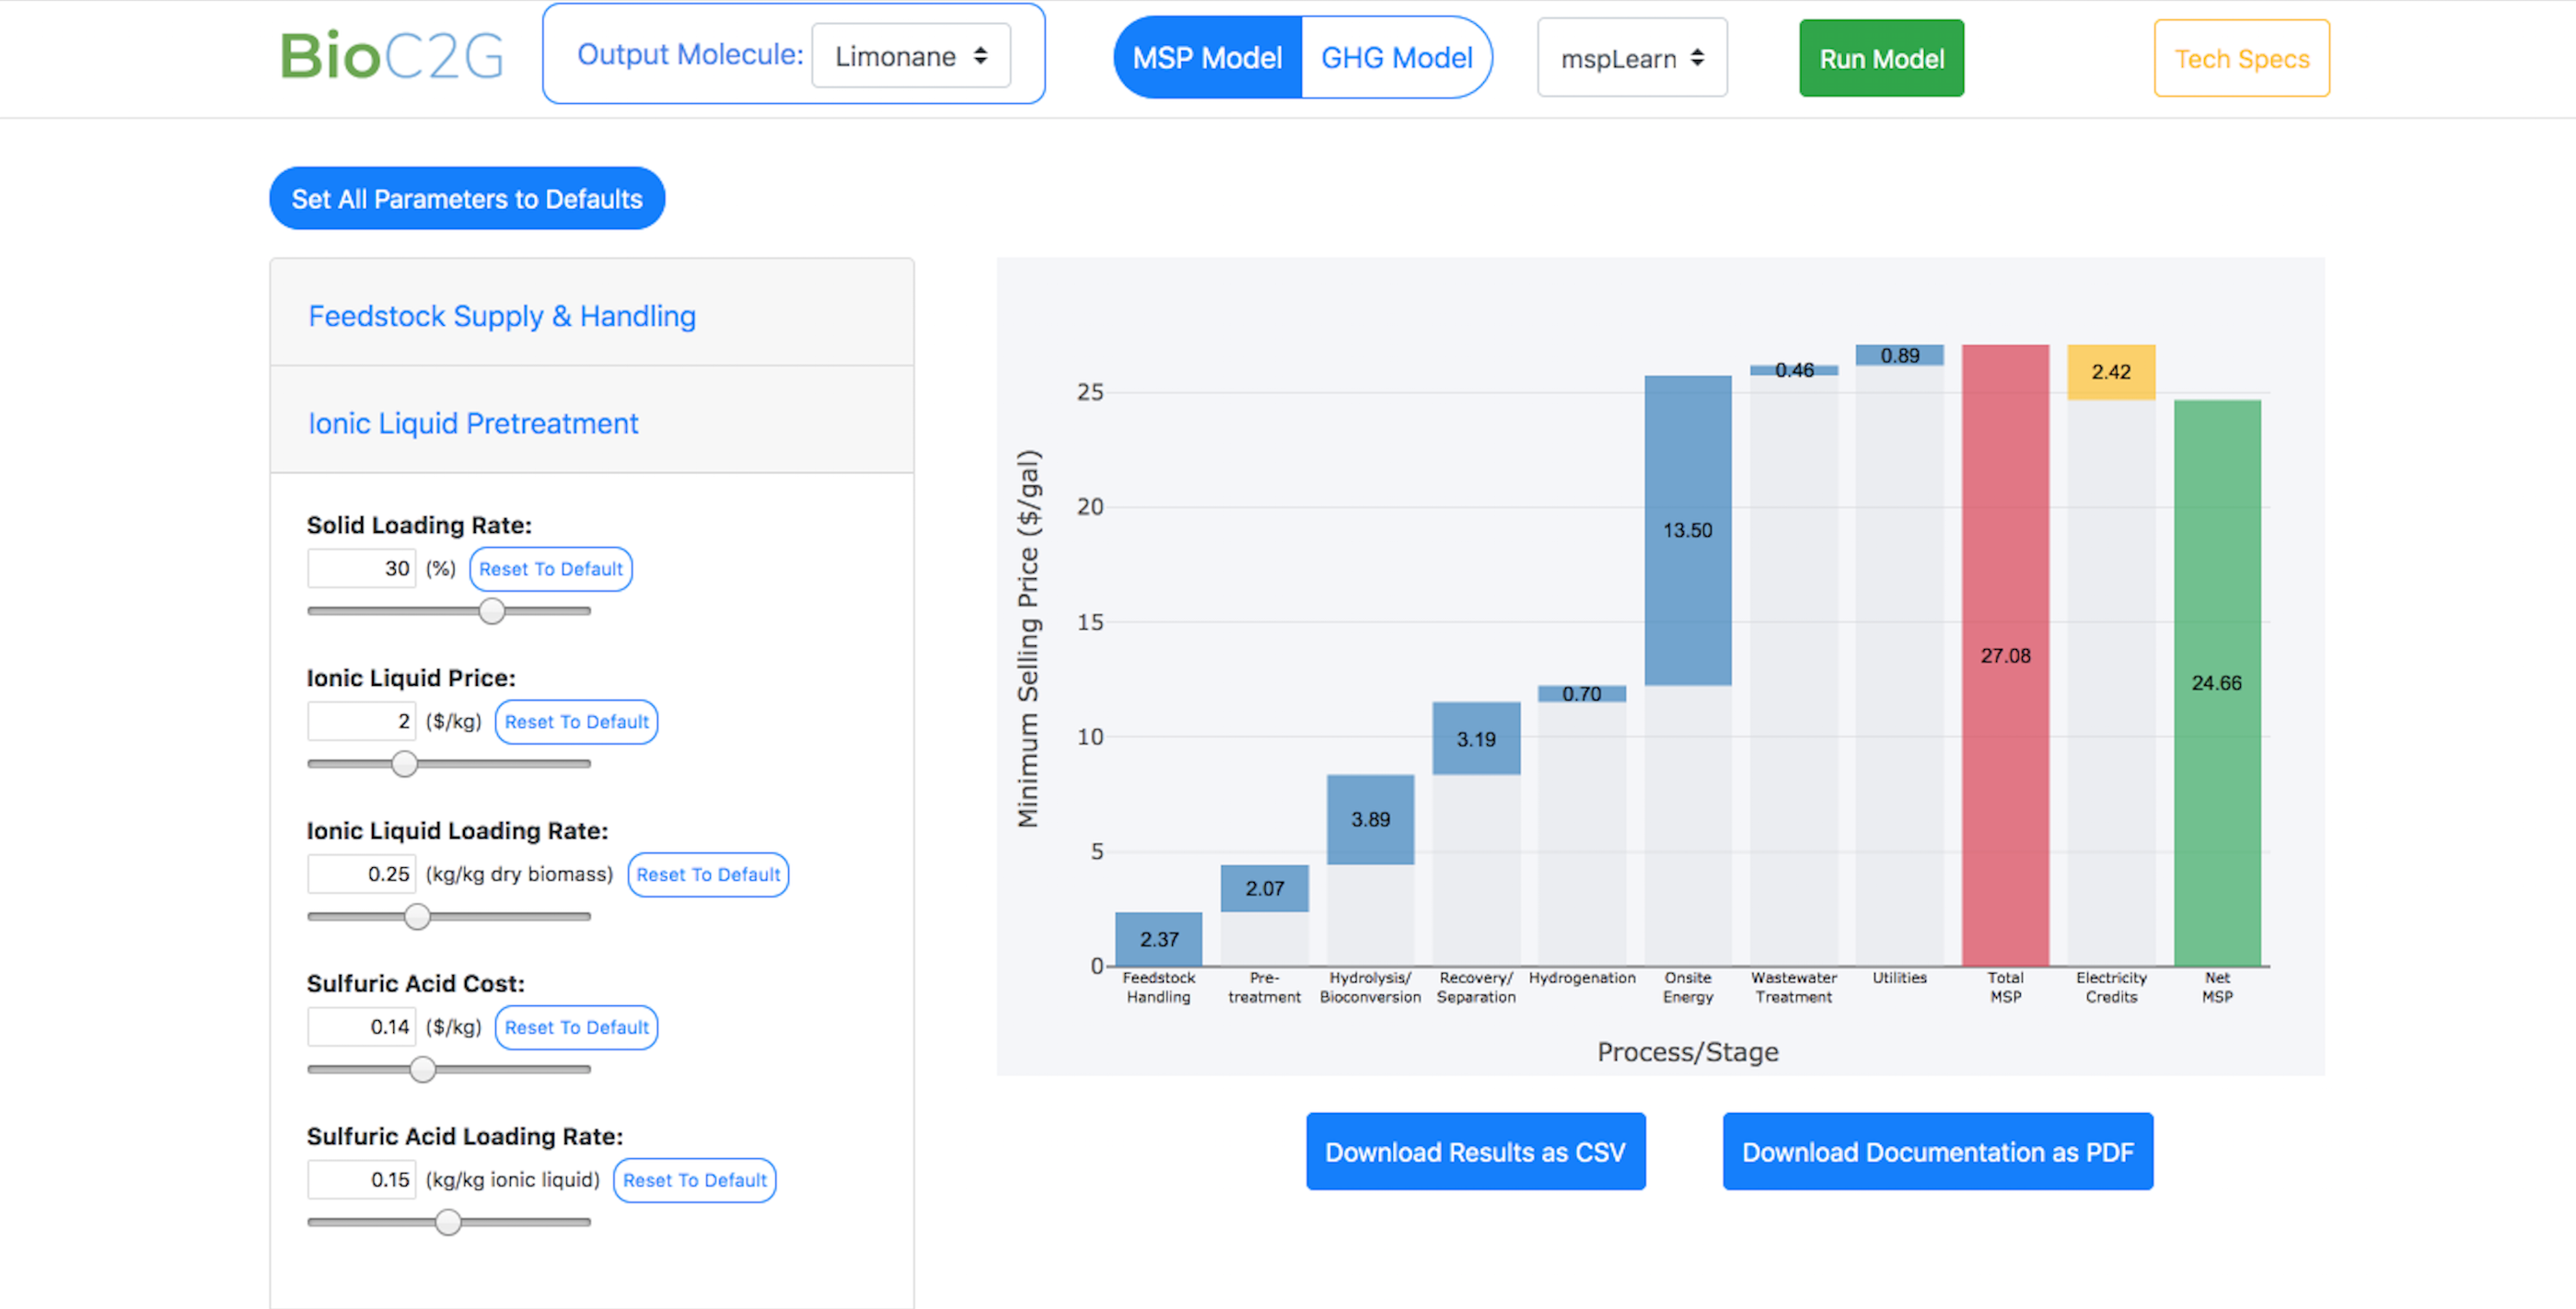Click Set All Parameters to Defaults

467,199
